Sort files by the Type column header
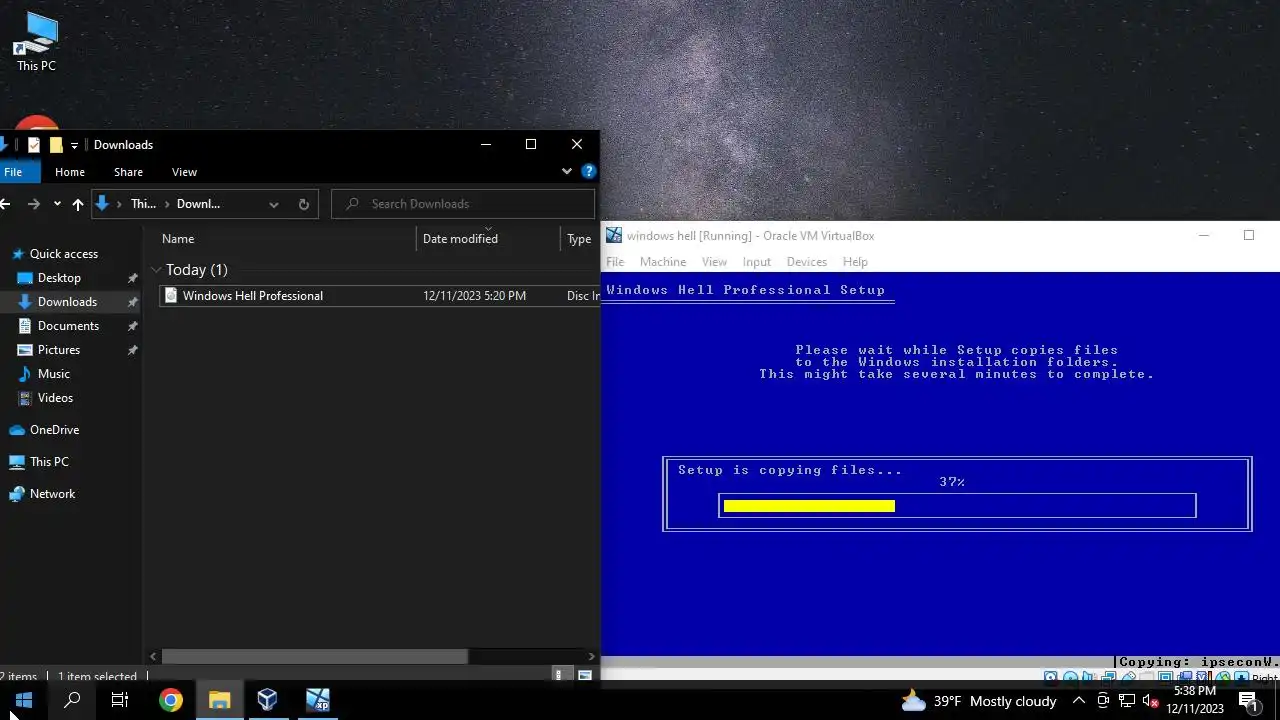This screenshot has width=1280, height=720. tap(579, 239)
